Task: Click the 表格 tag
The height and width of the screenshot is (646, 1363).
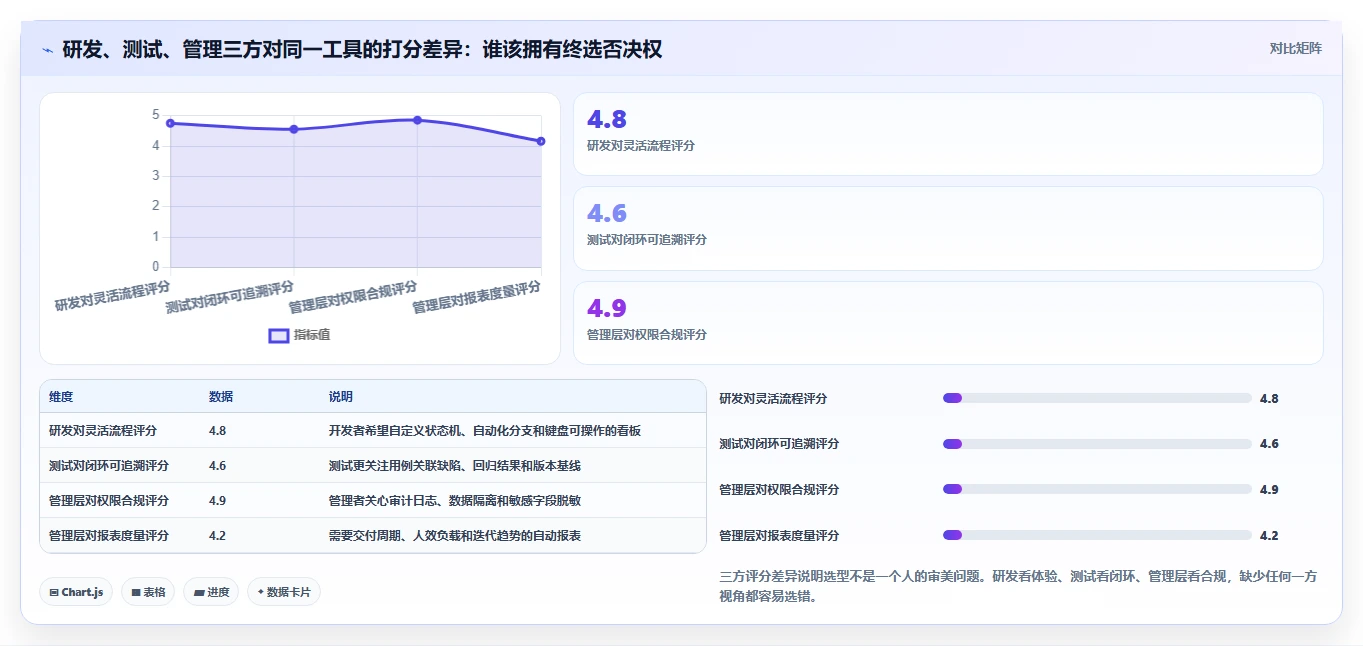Action: pyautogui.click(x=148, y=592)
